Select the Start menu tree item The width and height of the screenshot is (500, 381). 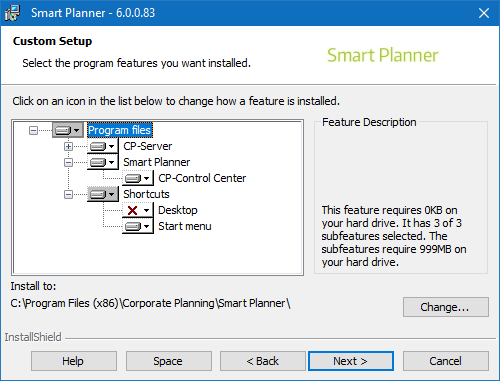pos(185,226)
